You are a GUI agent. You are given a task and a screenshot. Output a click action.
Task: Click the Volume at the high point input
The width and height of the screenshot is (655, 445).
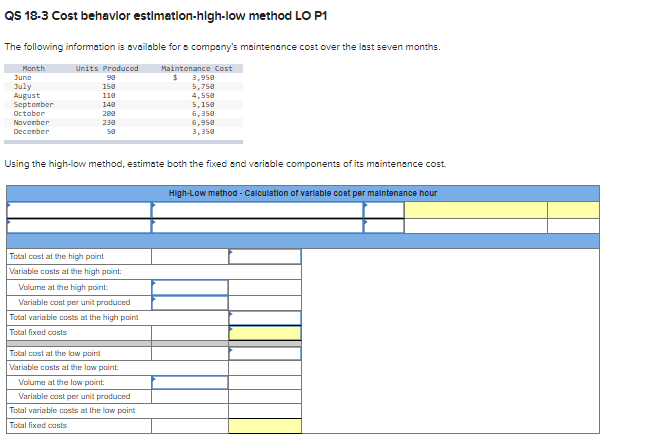190,287
